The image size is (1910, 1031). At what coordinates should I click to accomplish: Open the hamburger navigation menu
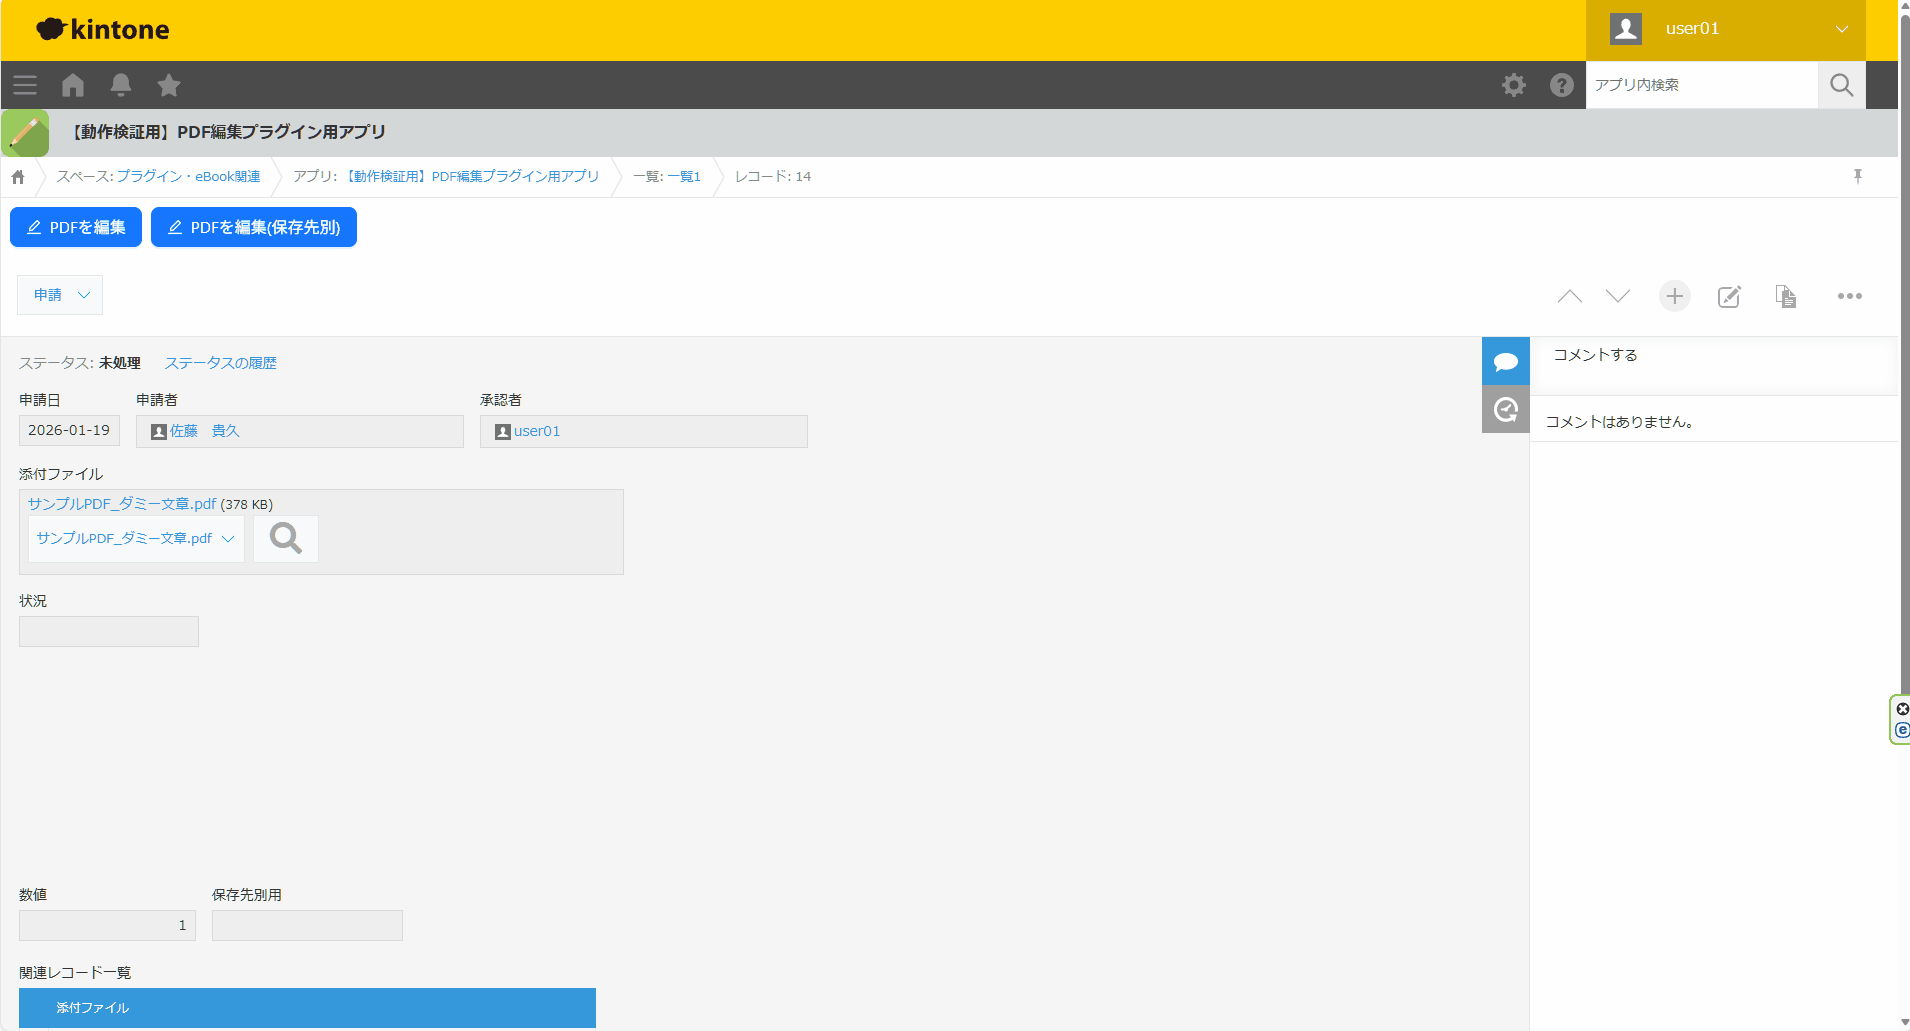tap(25, 85)
